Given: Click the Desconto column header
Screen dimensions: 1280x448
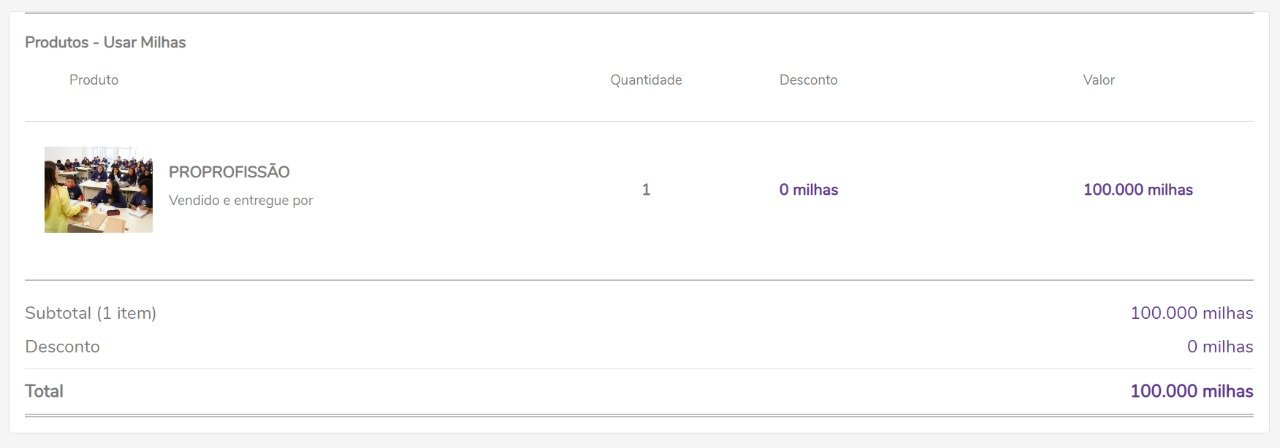Looking at the screenshot, I should coord(808,80).
